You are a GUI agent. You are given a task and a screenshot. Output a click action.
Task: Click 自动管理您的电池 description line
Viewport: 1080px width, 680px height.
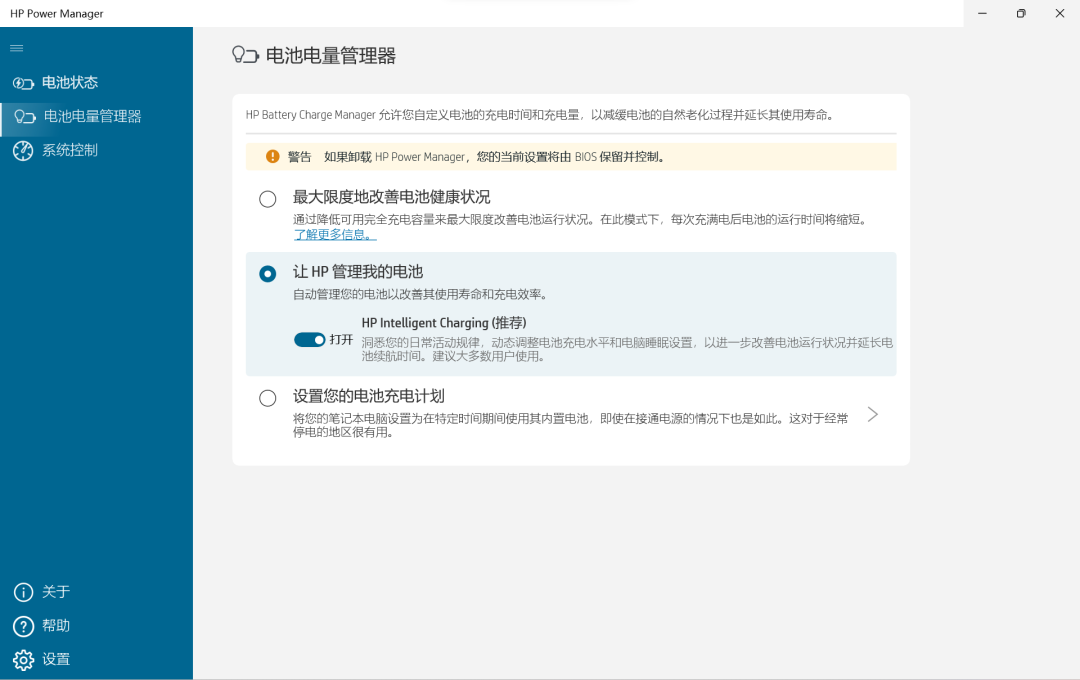point(421,294)
